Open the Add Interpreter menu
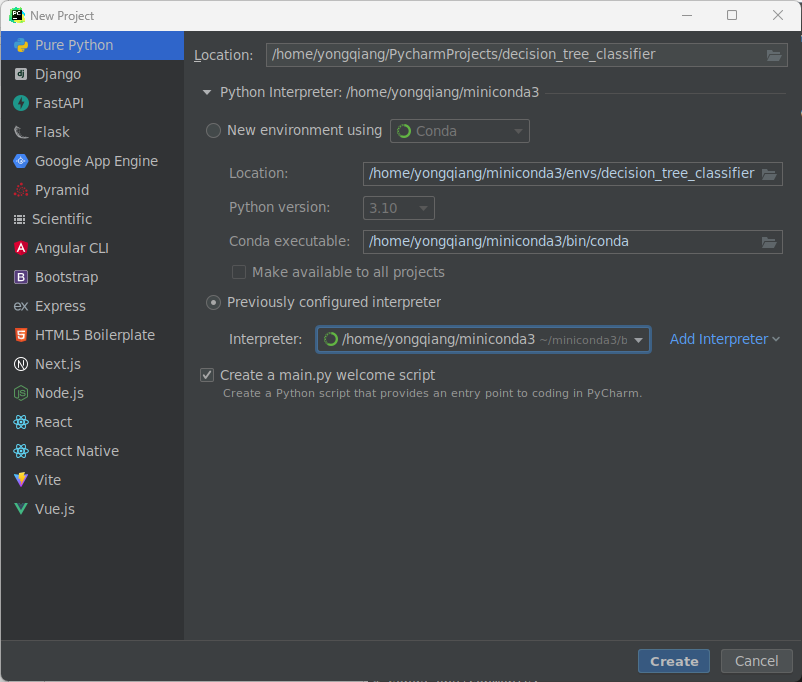The width and height of the screenshot is (802, 682). point(724,339)
